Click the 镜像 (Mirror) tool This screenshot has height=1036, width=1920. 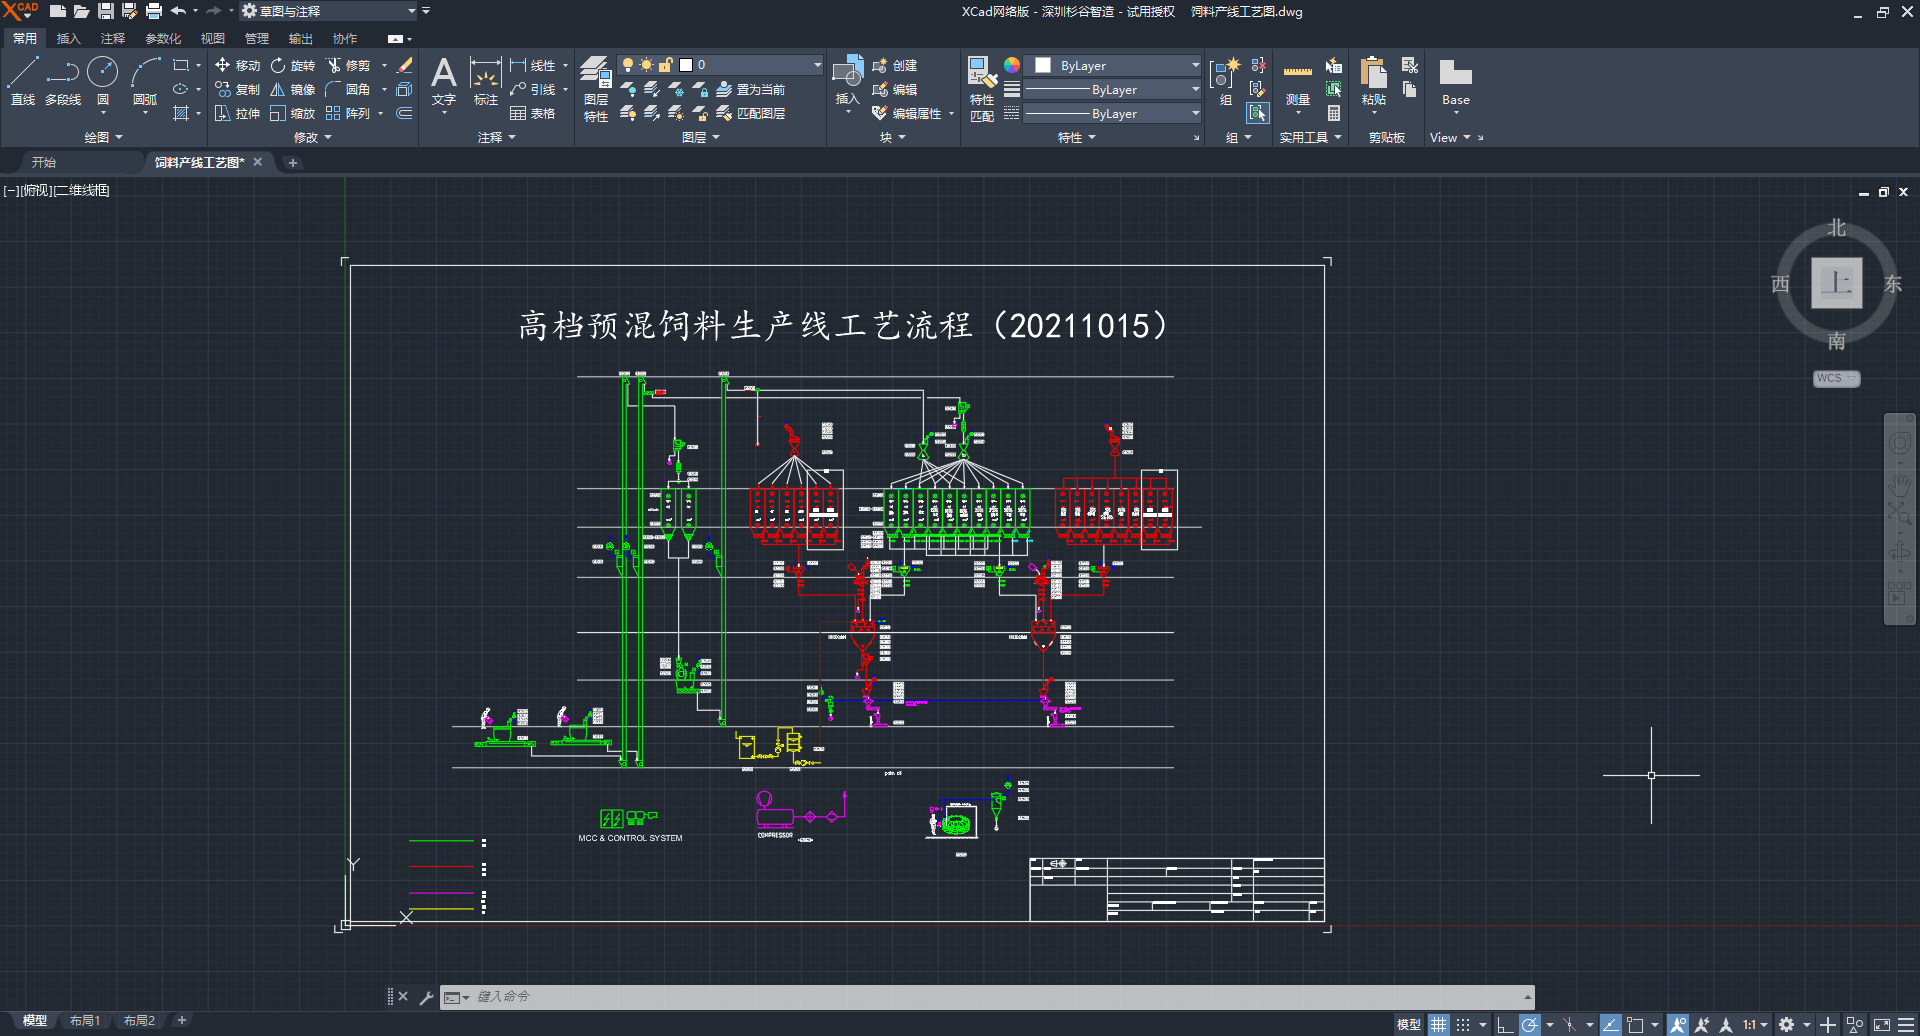tap(292, 89)
